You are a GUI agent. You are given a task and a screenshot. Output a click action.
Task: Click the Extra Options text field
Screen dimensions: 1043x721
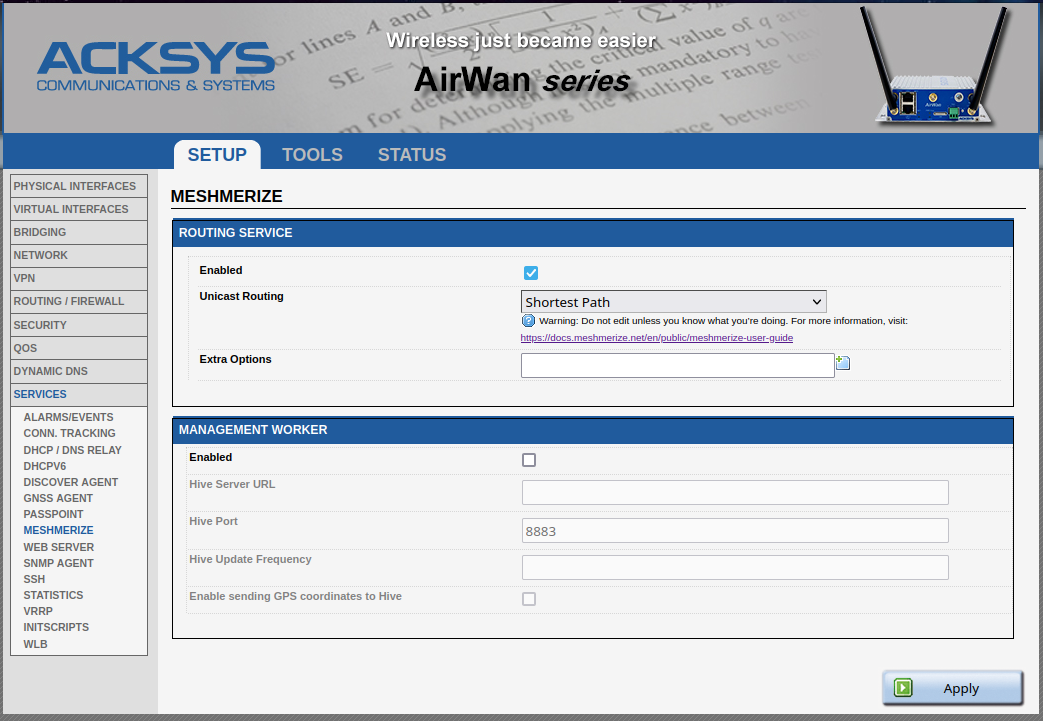coord(677,366)
